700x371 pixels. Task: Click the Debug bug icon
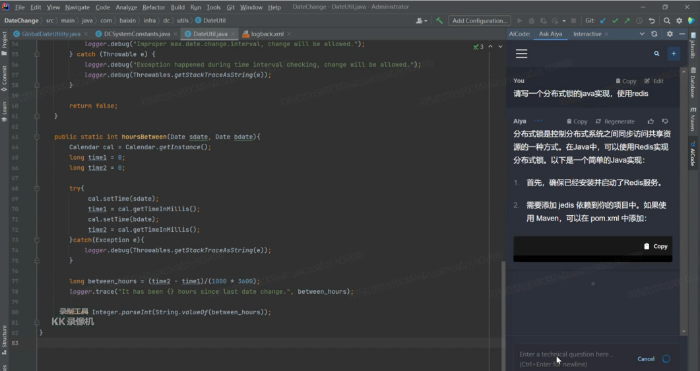(531, 21)
